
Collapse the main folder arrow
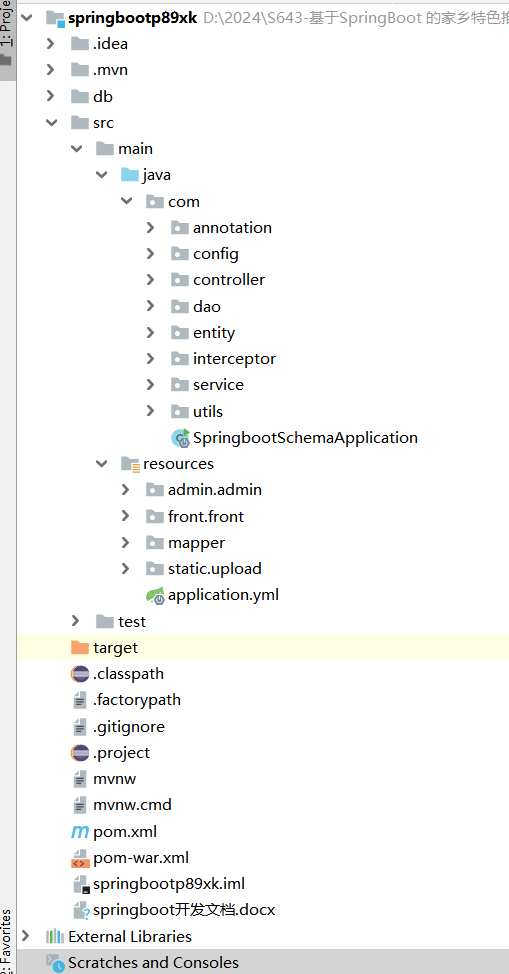click(x=76, y=148)
